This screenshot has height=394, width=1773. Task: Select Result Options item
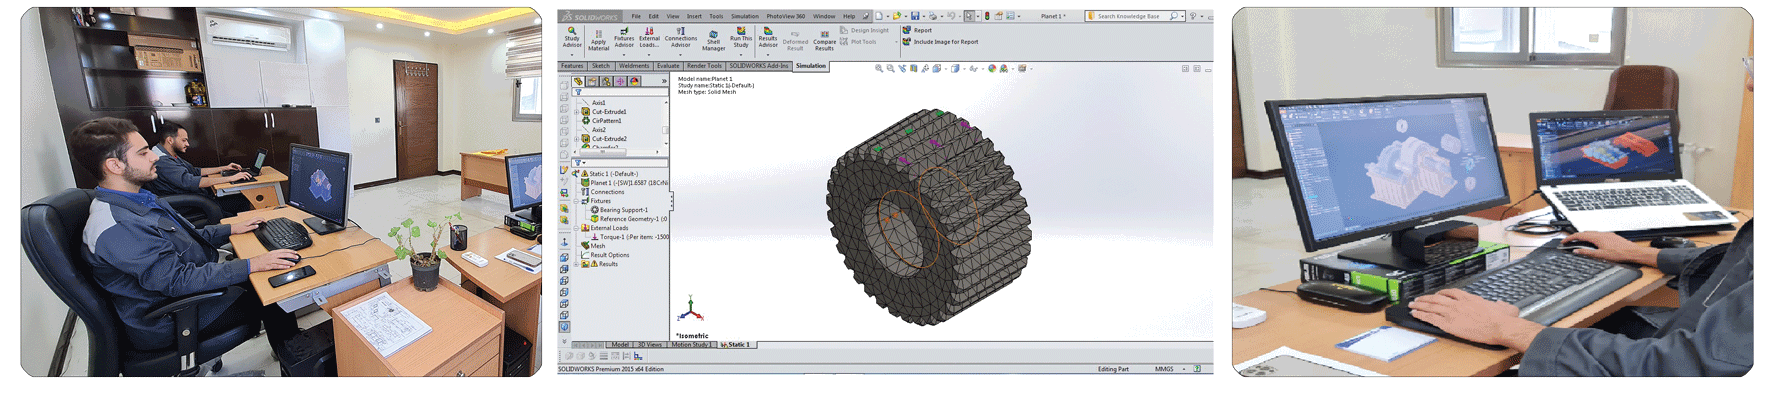coord(610,255)
